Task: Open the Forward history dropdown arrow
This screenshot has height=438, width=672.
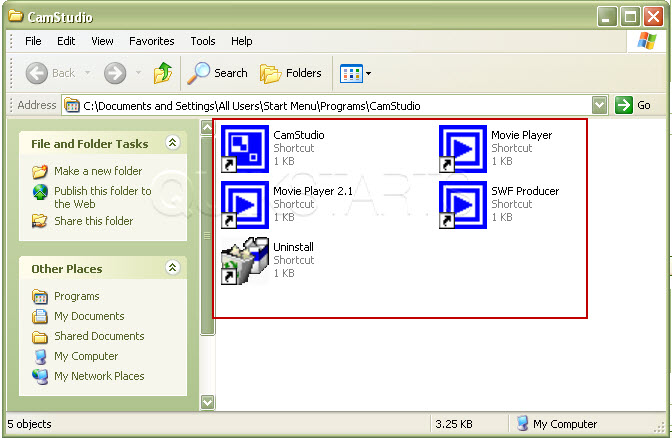Action: [x=138, y=73]
